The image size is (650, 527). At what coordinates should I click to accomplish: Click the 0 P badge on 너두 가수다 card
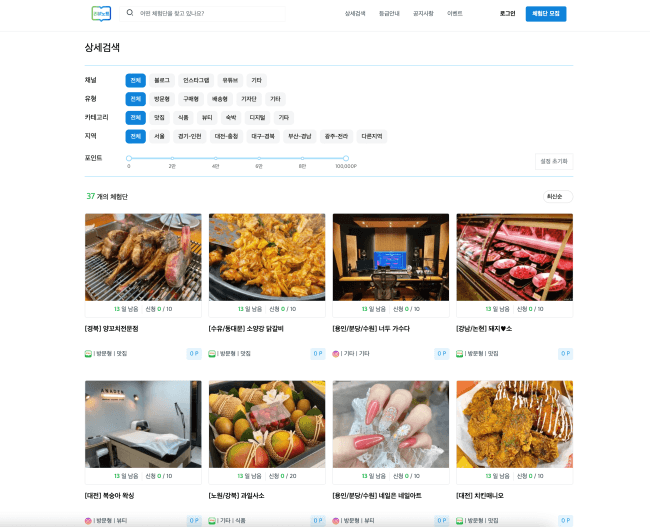(x=441, y=354)
